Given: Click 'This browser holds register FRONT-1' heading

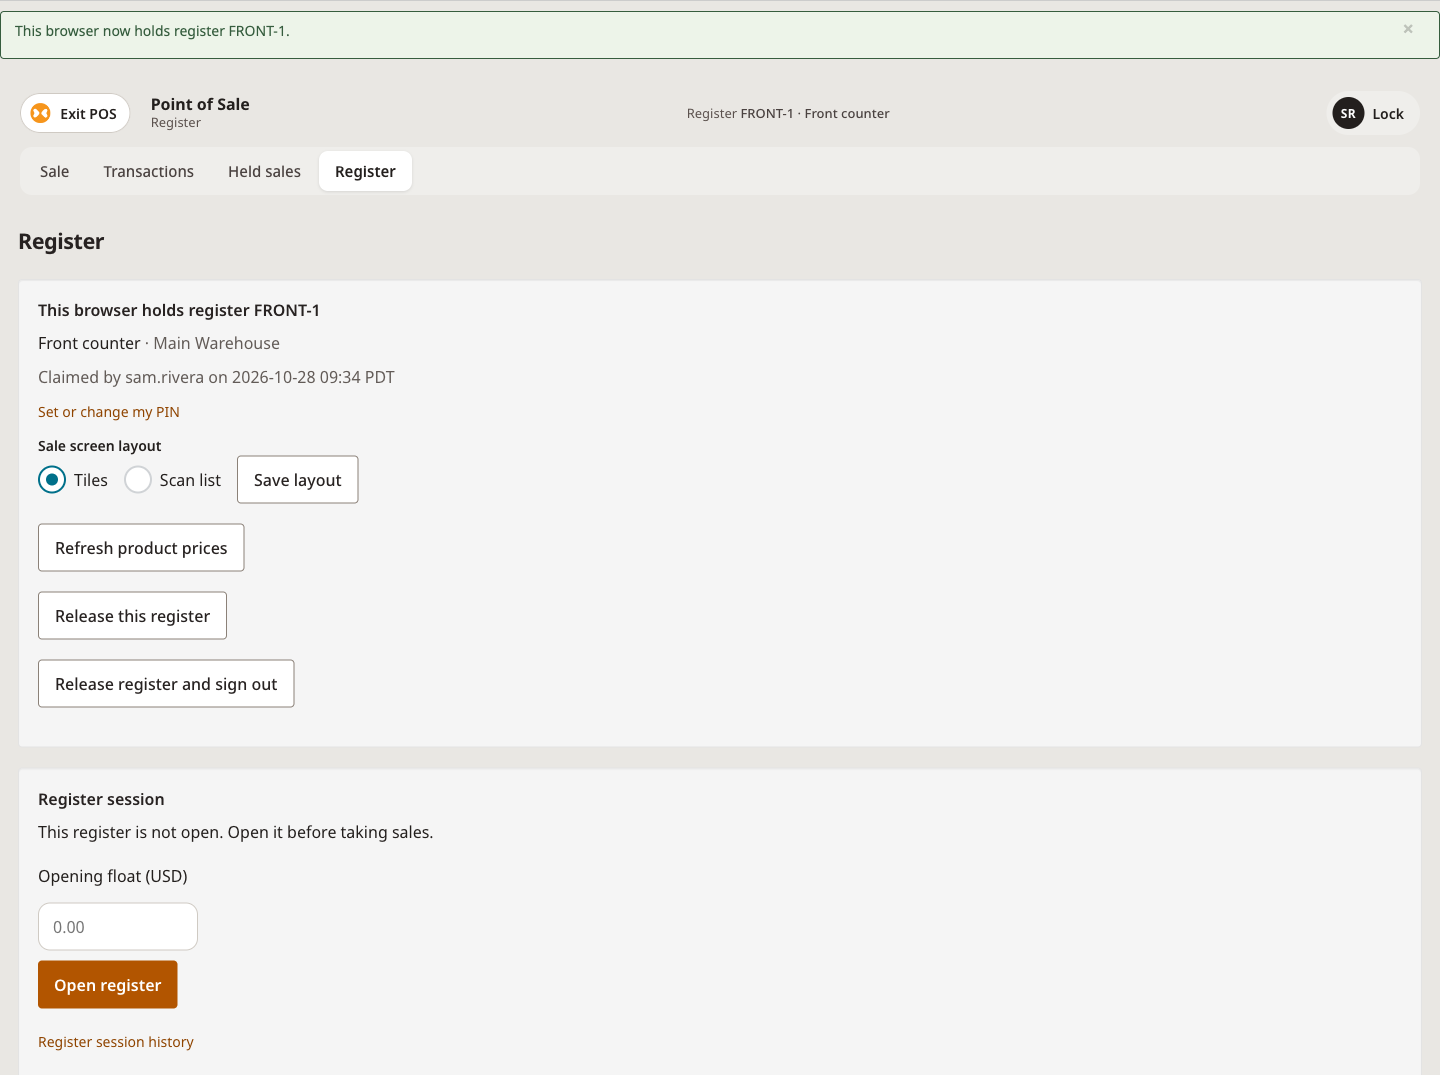Looking at the screenshot, I should [179, 310].
